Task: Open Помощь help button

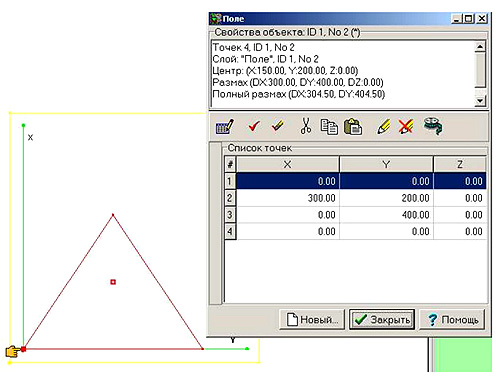Action: (452, 319)
